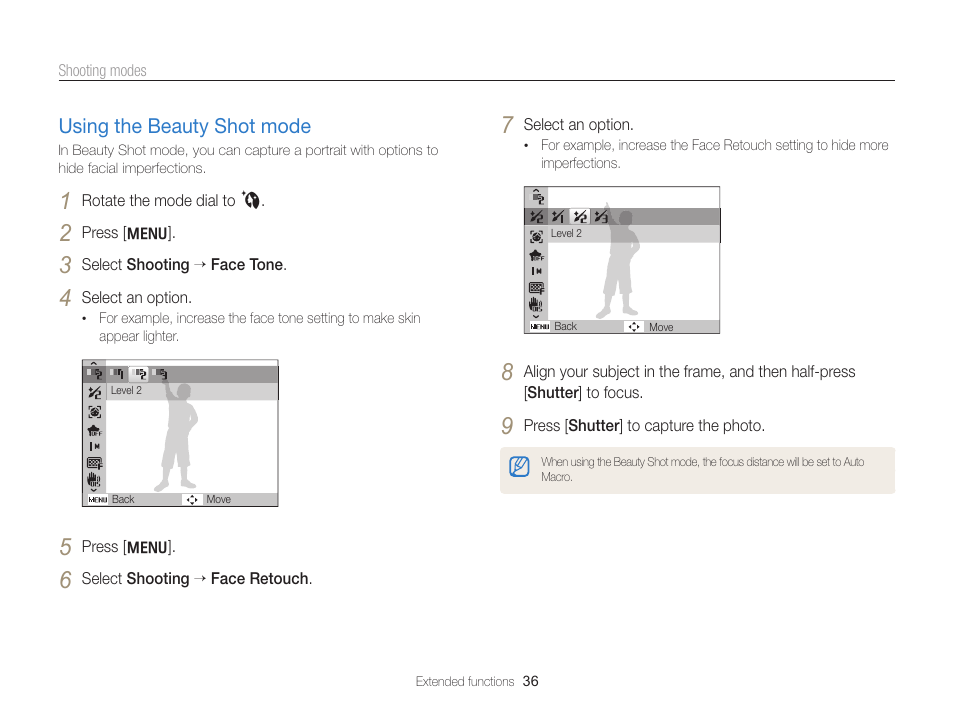954x720 pixels.
Task: Click down chevron below sidebar in the Face Retouch screen
Action: [x=536, y=316]
